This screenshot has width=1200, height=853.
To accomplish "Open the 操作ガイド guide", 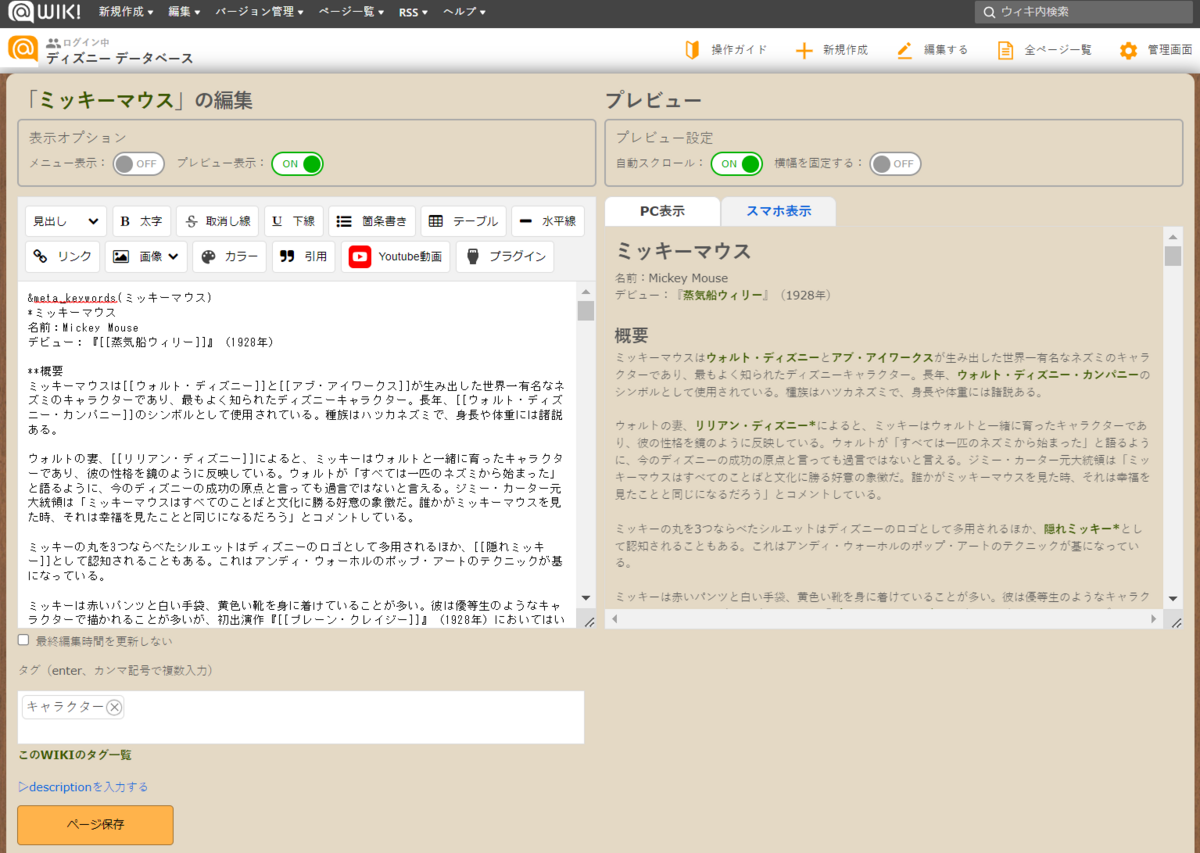I will coord(725,50).
